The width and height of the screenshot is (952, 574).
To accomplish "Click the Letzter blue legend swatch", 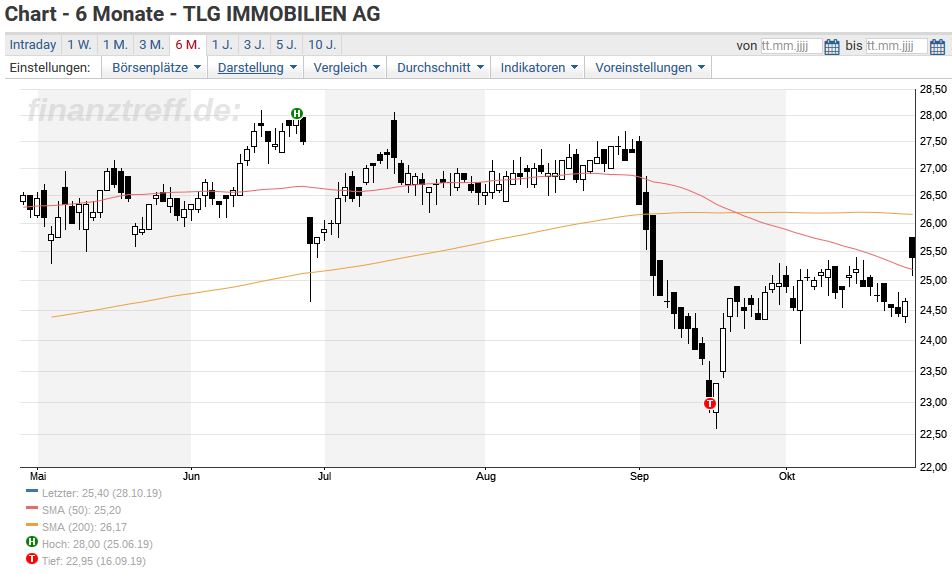I will pos(32,491).
